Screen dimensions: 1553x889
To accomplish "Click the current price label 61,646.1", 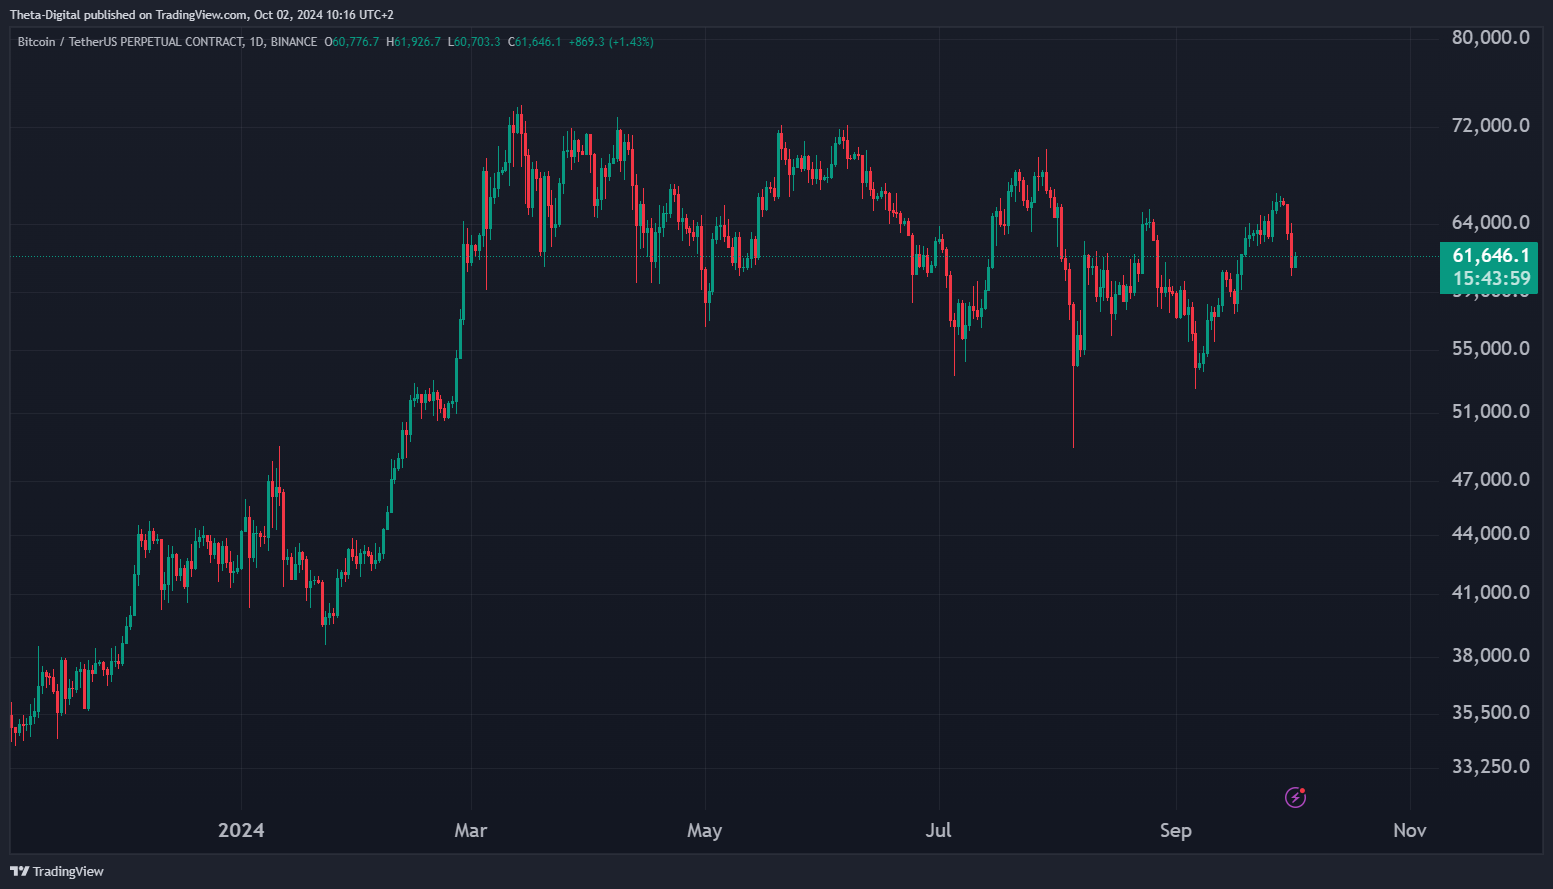I will point(1490,256).
